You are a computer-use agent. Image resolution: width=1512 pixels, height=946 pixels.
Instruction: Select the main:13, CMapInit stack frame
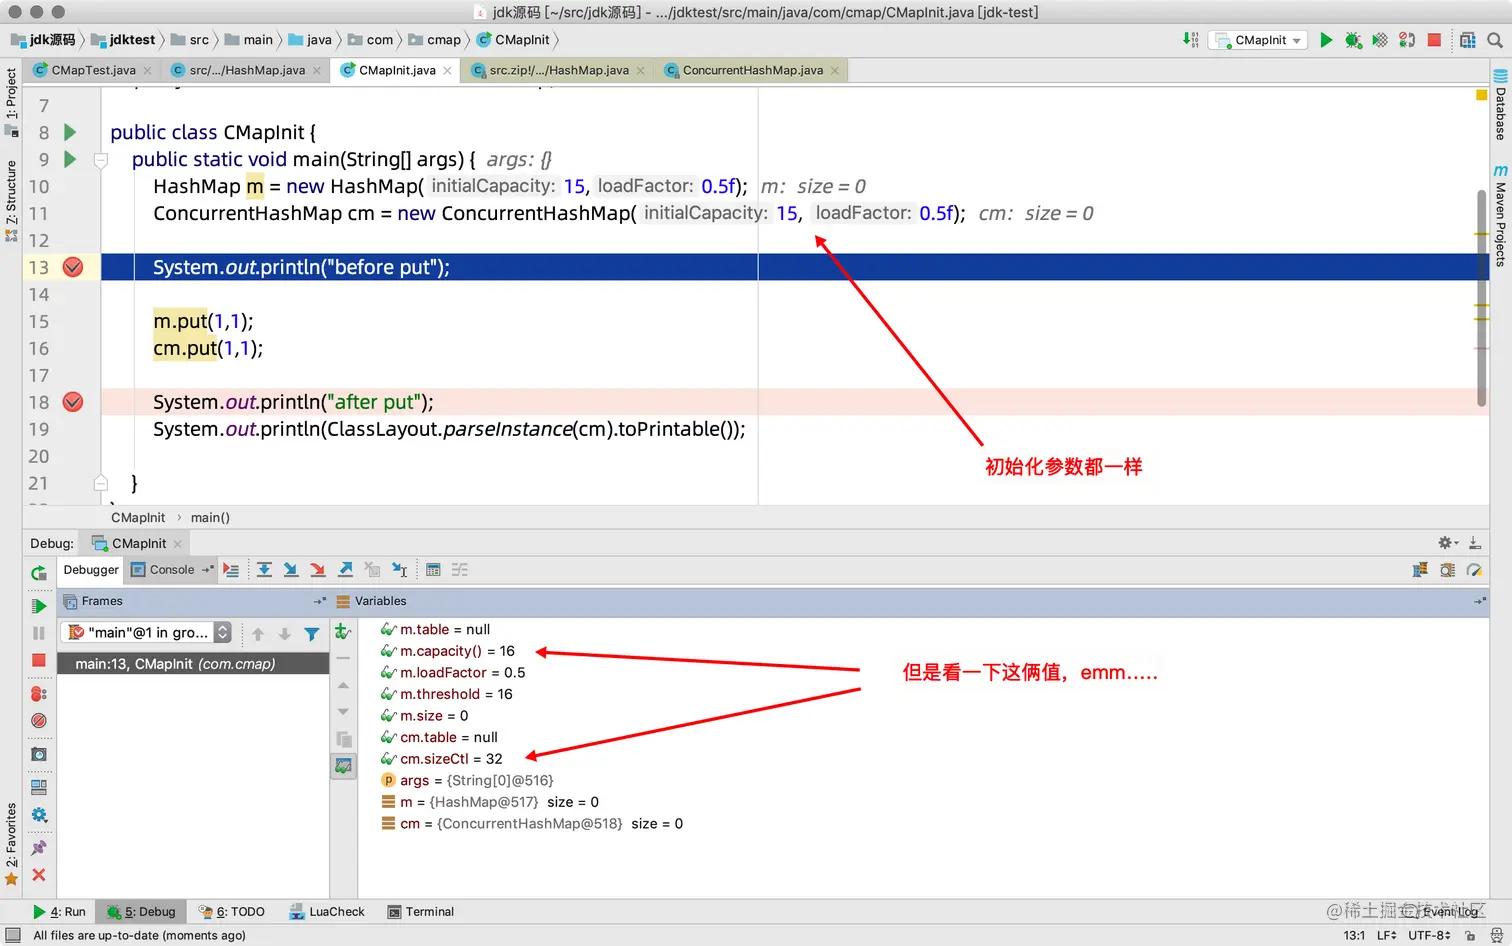pos(193,664)
